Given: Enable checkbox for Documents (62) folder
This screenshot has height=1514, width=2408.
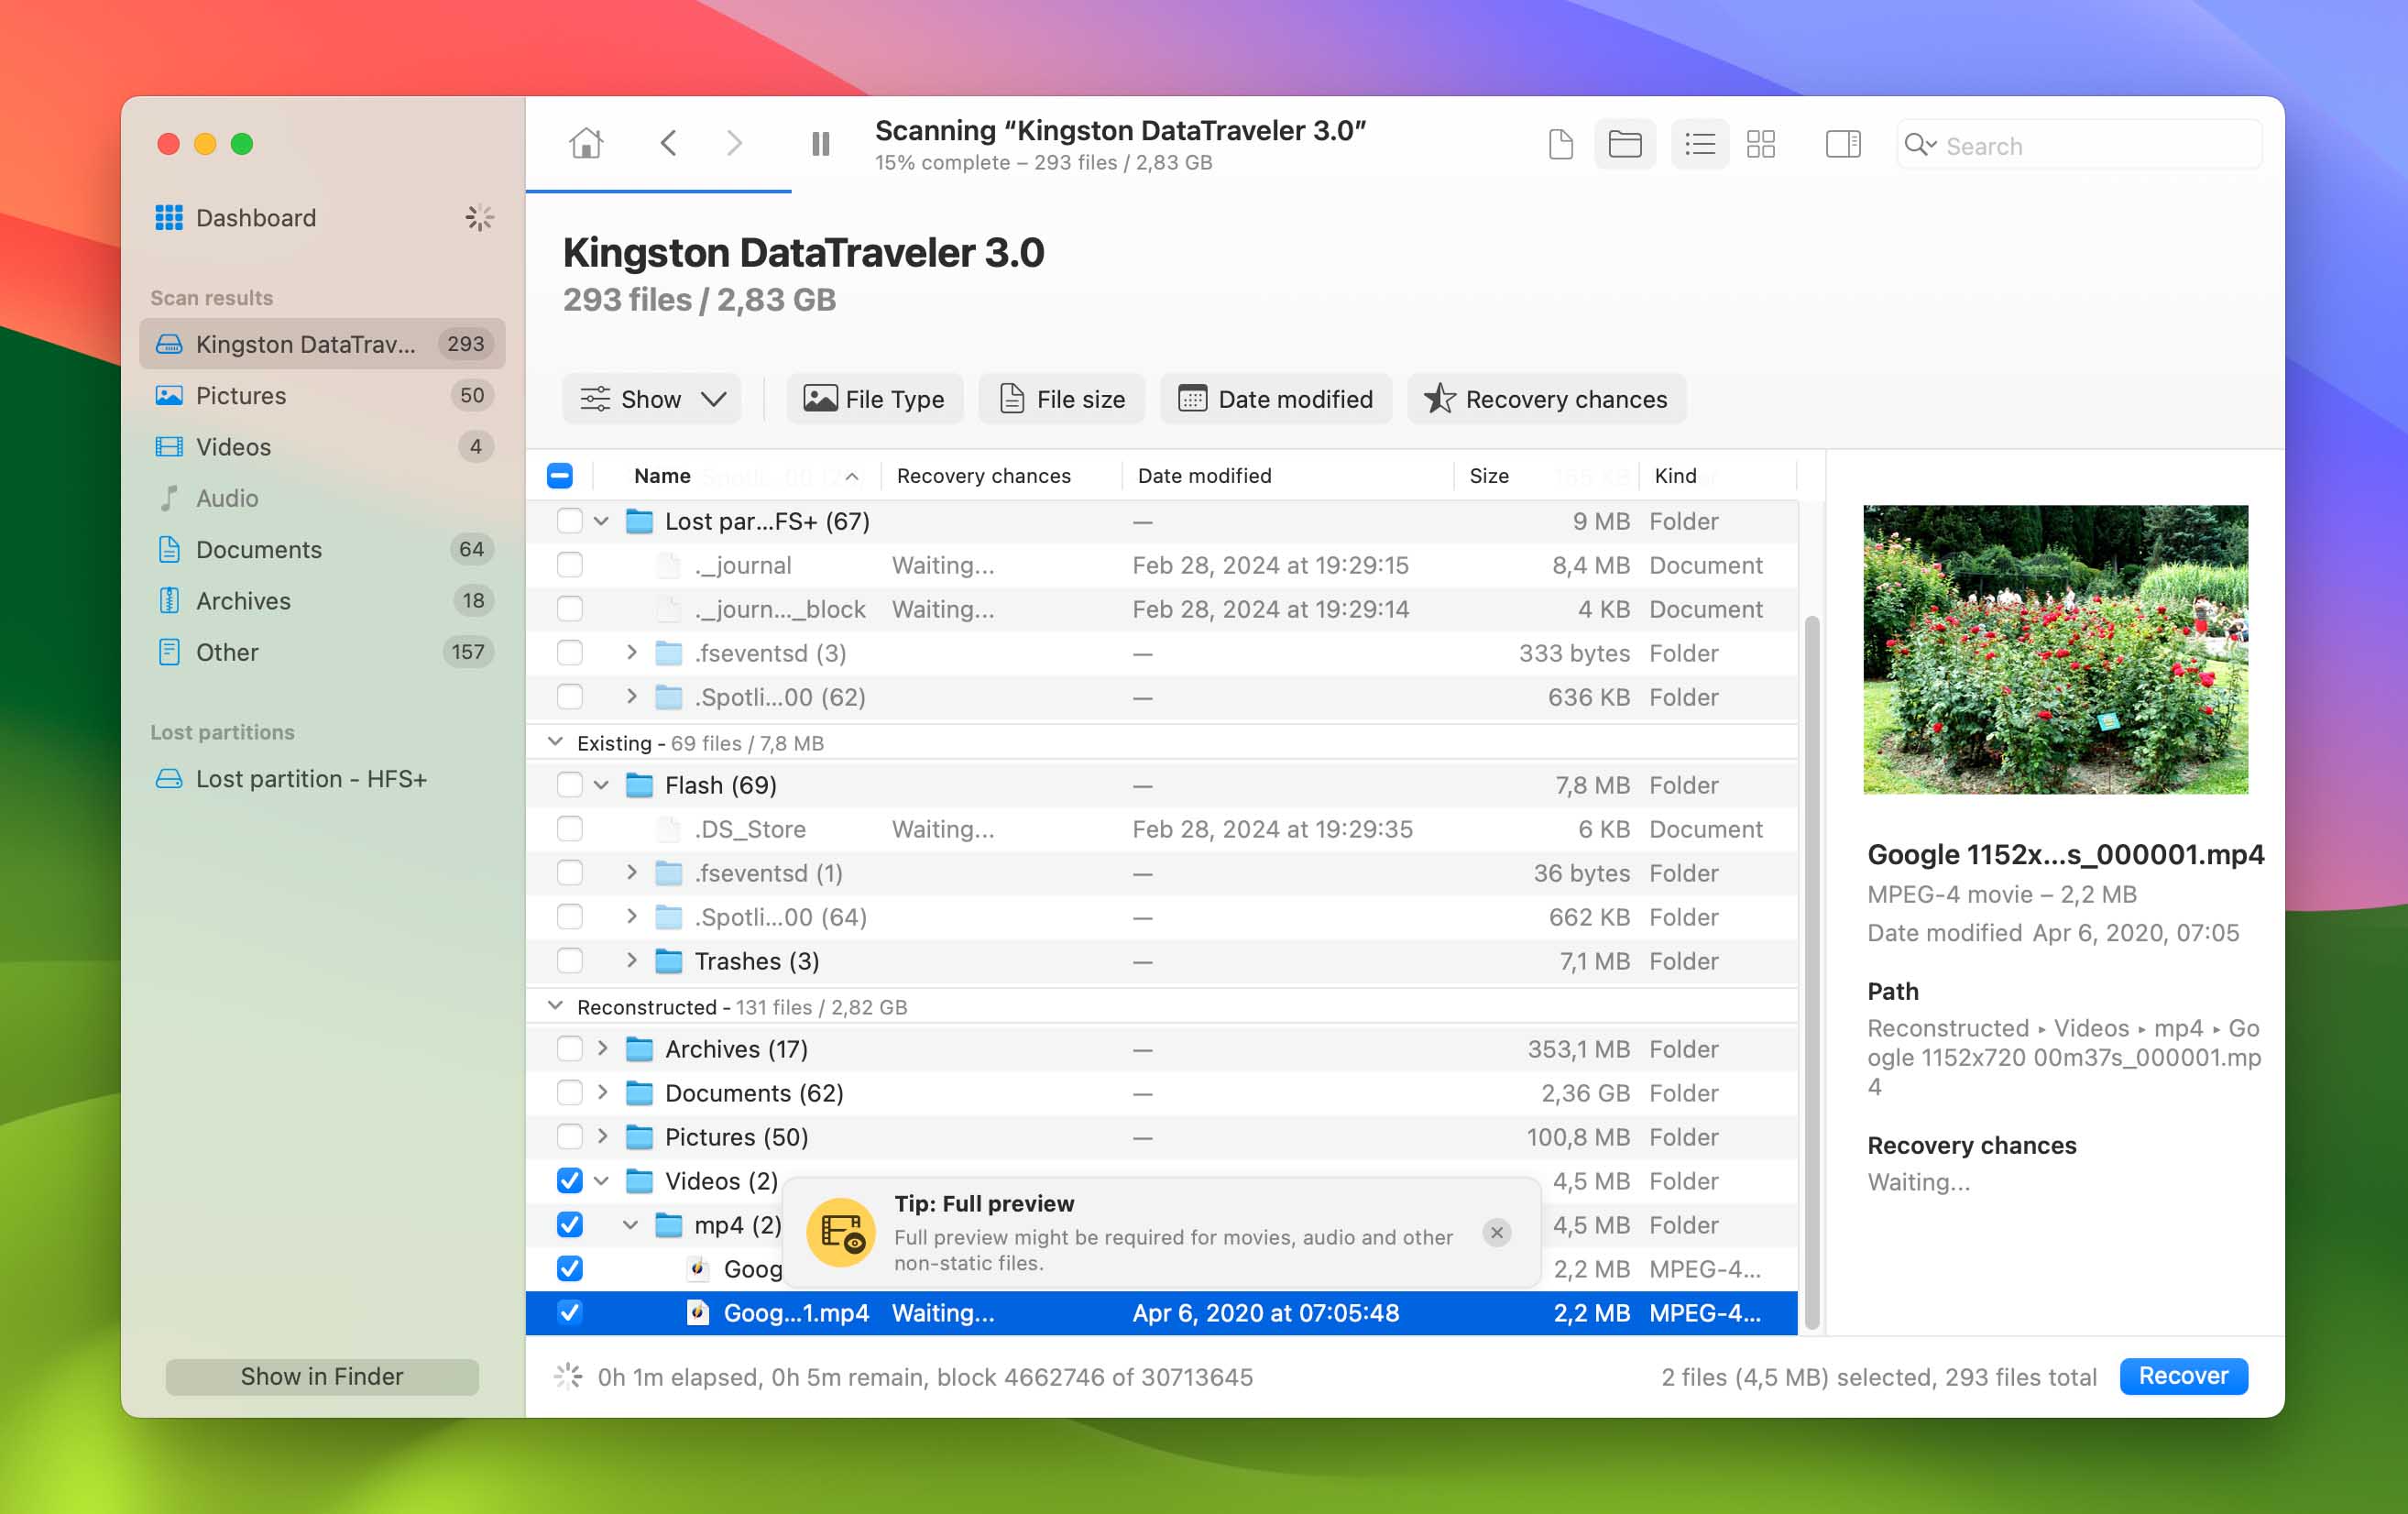Looking at the screenshot, I should pos(568,1092).
